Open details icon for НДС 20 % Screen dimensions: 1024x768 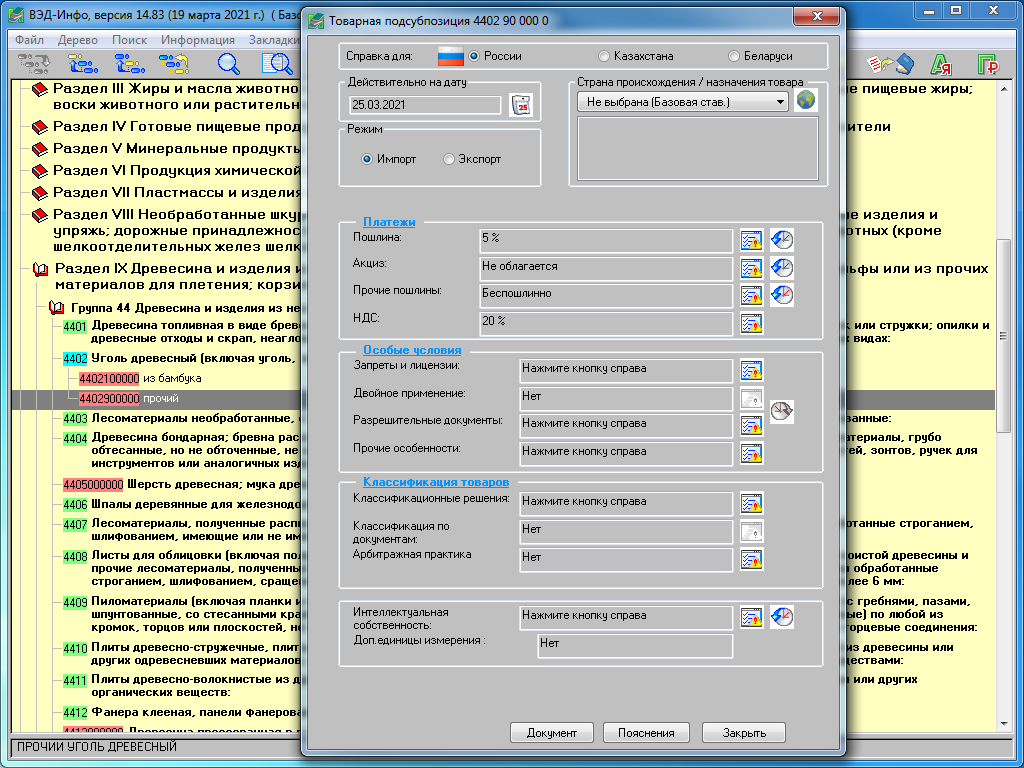[752, 323]
